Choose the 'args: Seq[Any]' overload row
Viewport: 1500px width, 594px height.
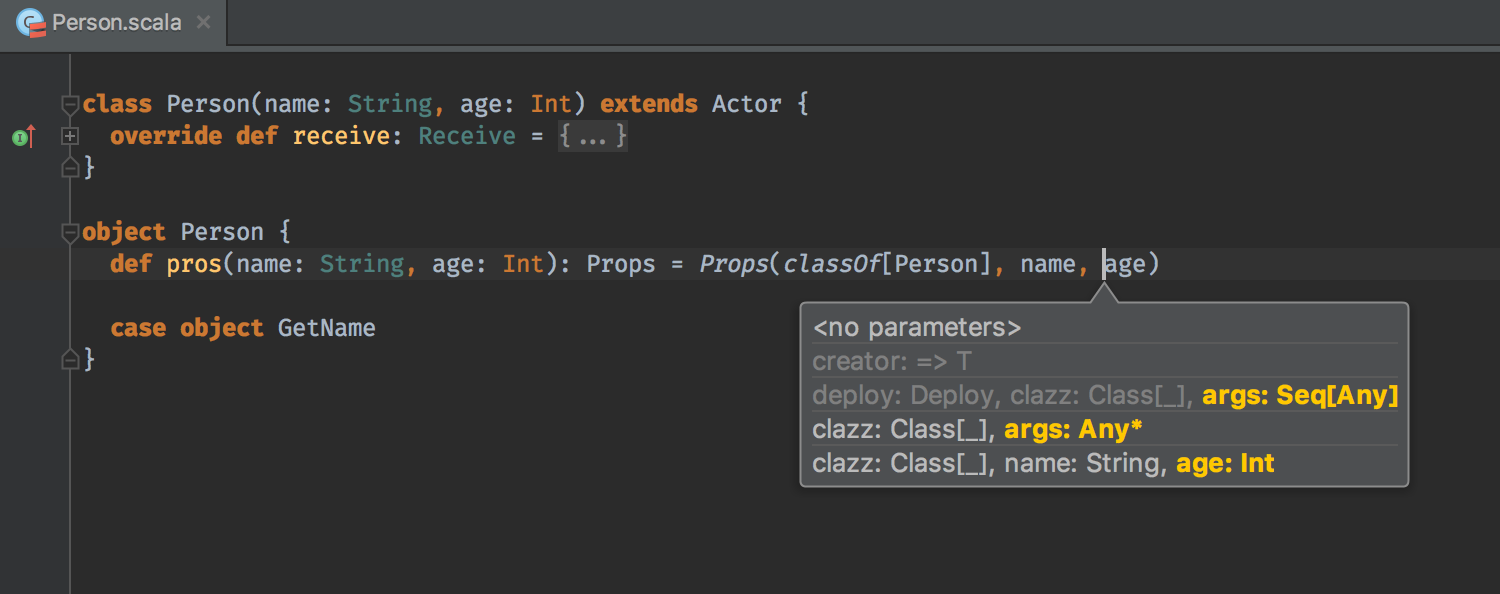(1104, 395)
